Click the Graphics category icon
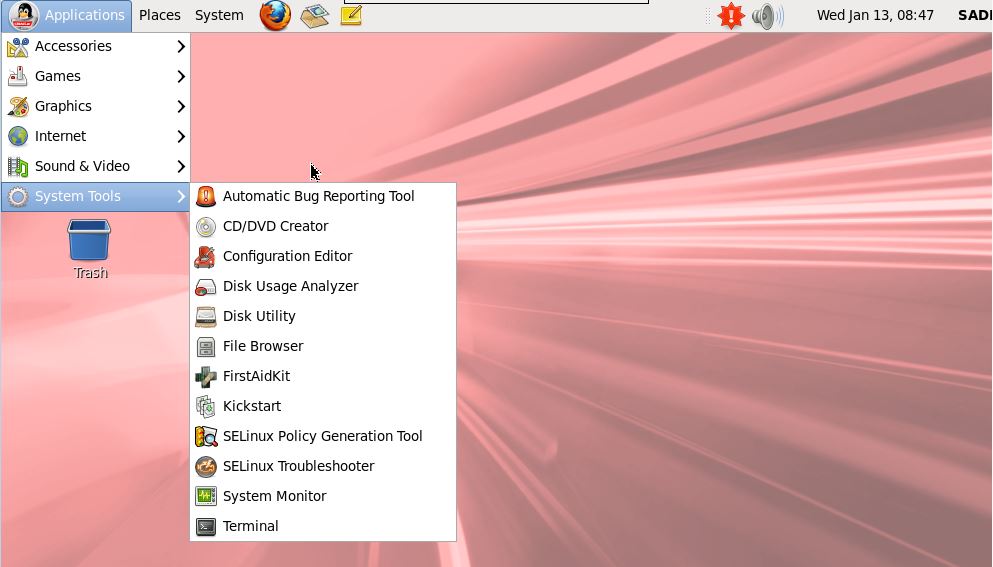The image size is (993, 567). tap(18, 106)
